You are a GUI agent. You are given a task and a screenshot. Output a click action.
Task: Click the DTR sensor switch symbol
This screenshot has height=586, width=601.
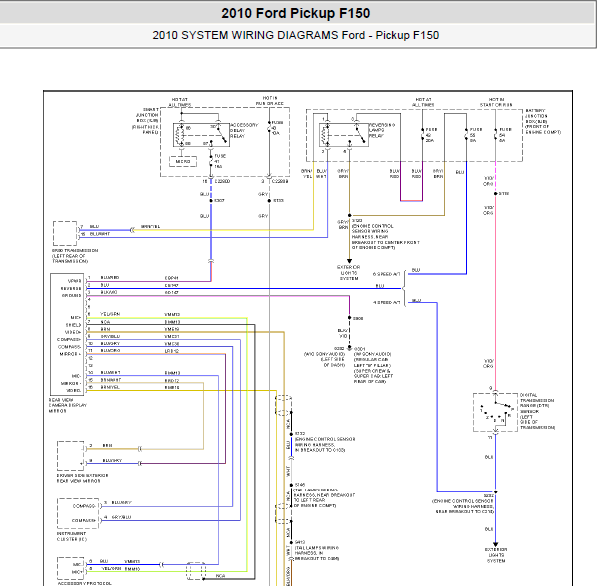pos(495,412)
